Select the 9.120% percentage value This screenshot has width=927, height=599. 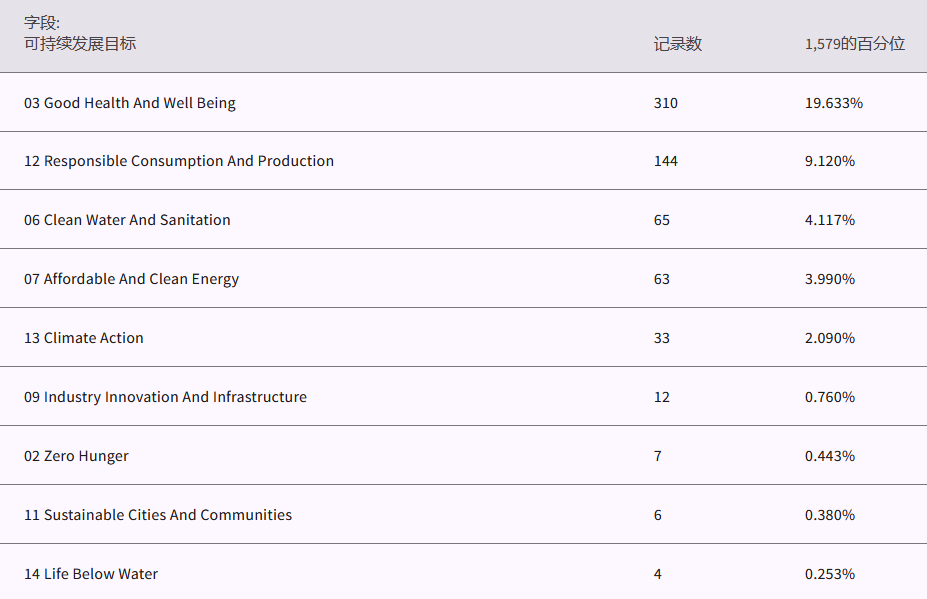(829, 161)
